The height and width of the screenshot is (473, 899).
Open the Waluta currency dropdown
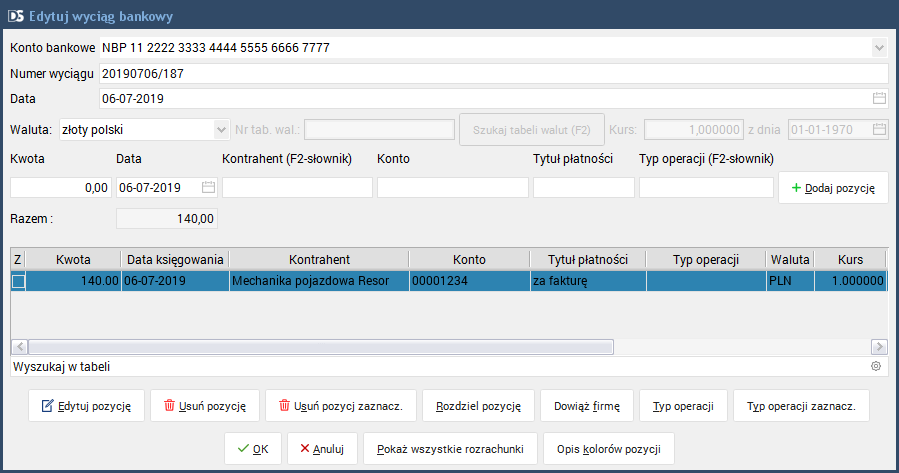221,130
